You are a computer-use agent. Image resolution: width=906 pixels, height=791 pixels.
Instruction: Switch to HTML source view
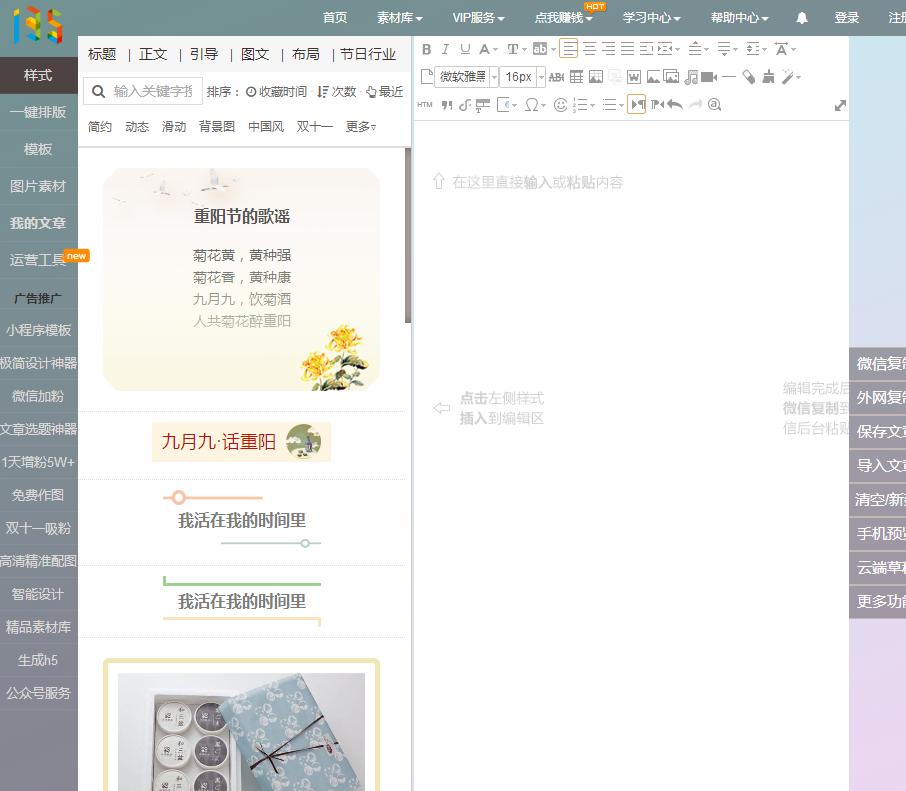424,103
